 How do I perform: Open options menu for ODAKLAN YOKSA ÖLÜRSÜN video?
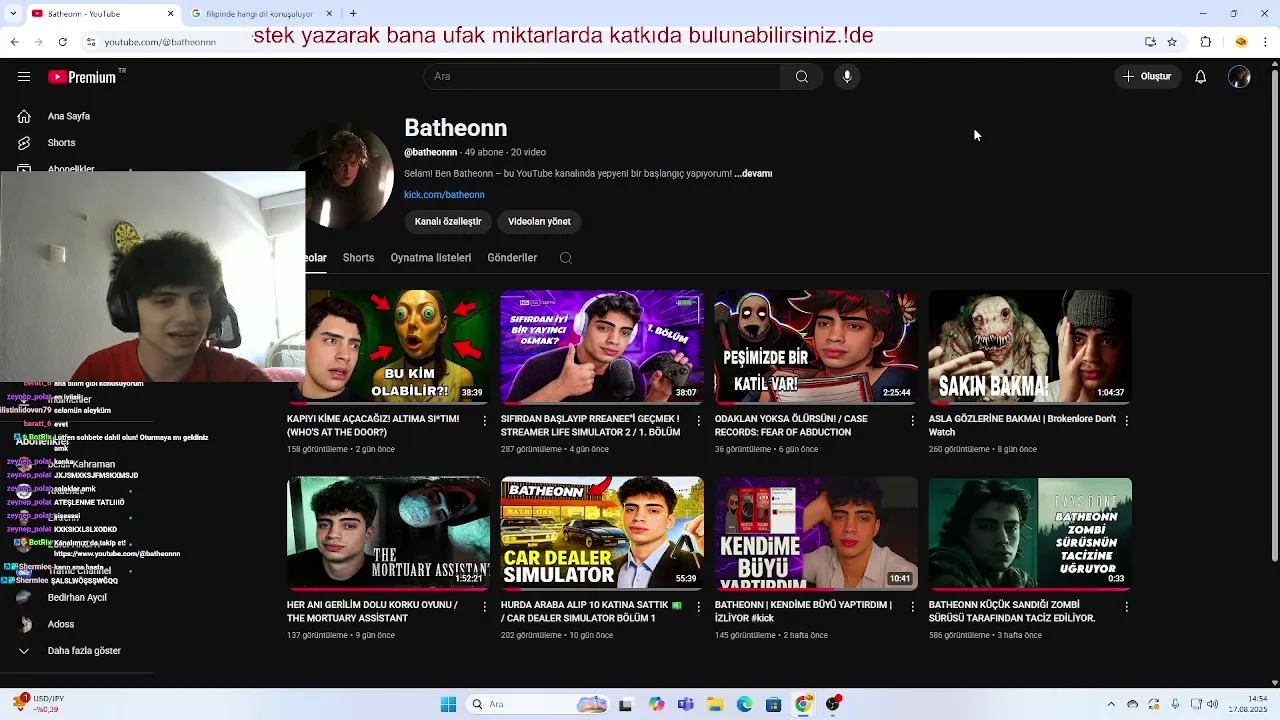click(x=912, y=421)
